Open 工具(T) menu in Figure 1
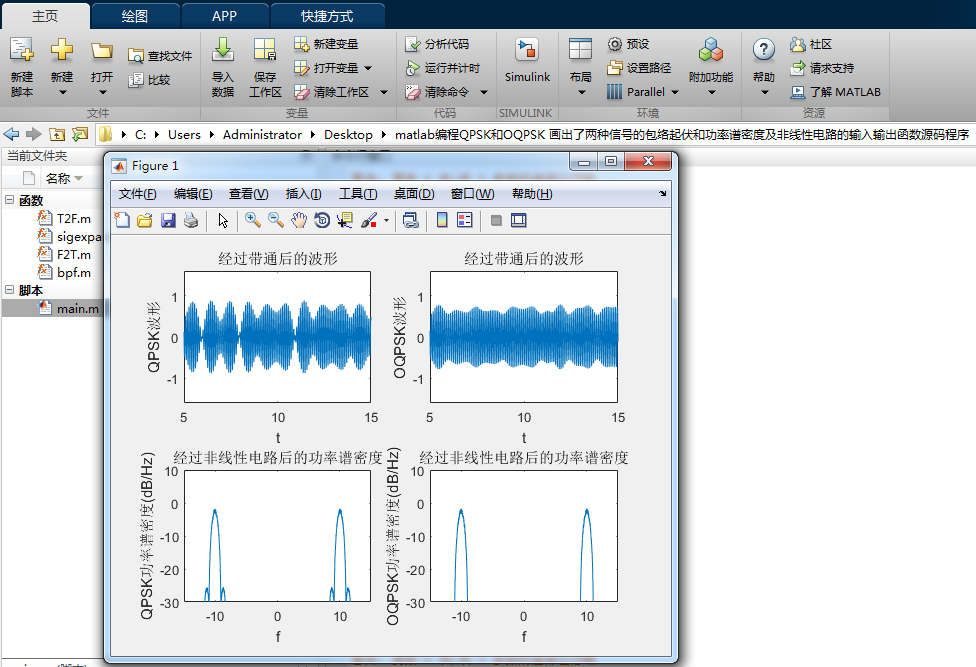976x667 pixels. pyautogui.click(x=358, y=194)
